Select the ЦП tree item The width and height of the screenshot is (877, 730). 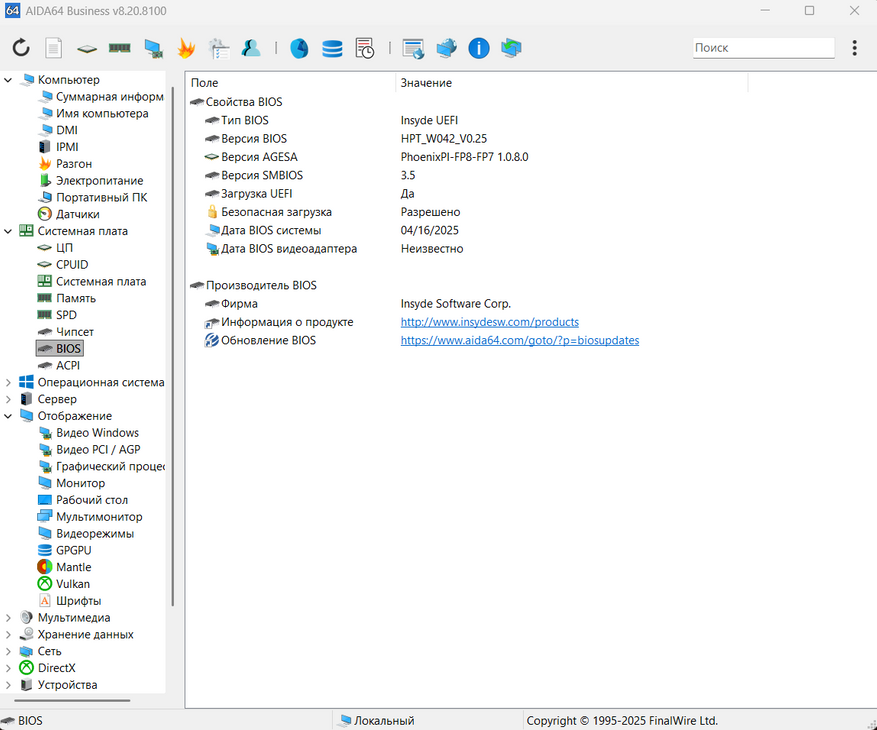click(x=55, y=248)
